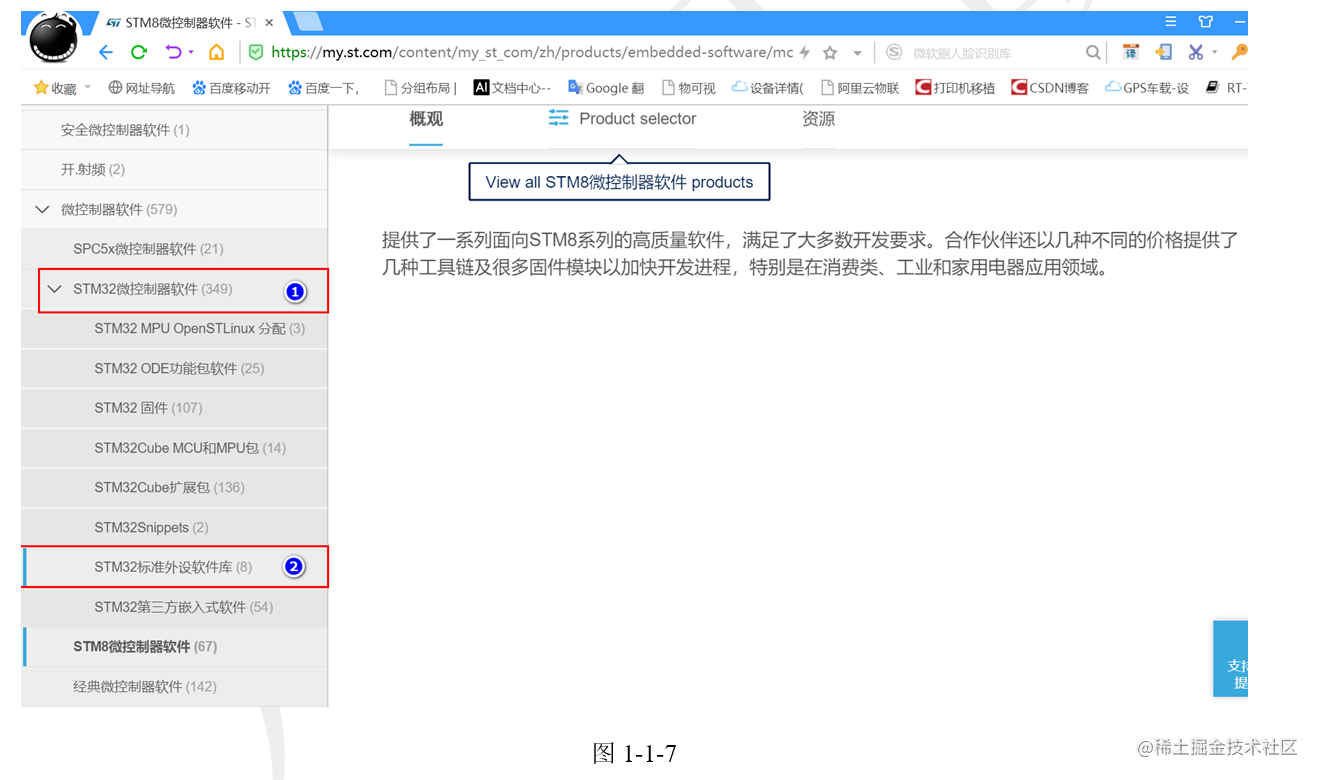
Task: Open STM32Snippets (2)
Action: (175, 527)
